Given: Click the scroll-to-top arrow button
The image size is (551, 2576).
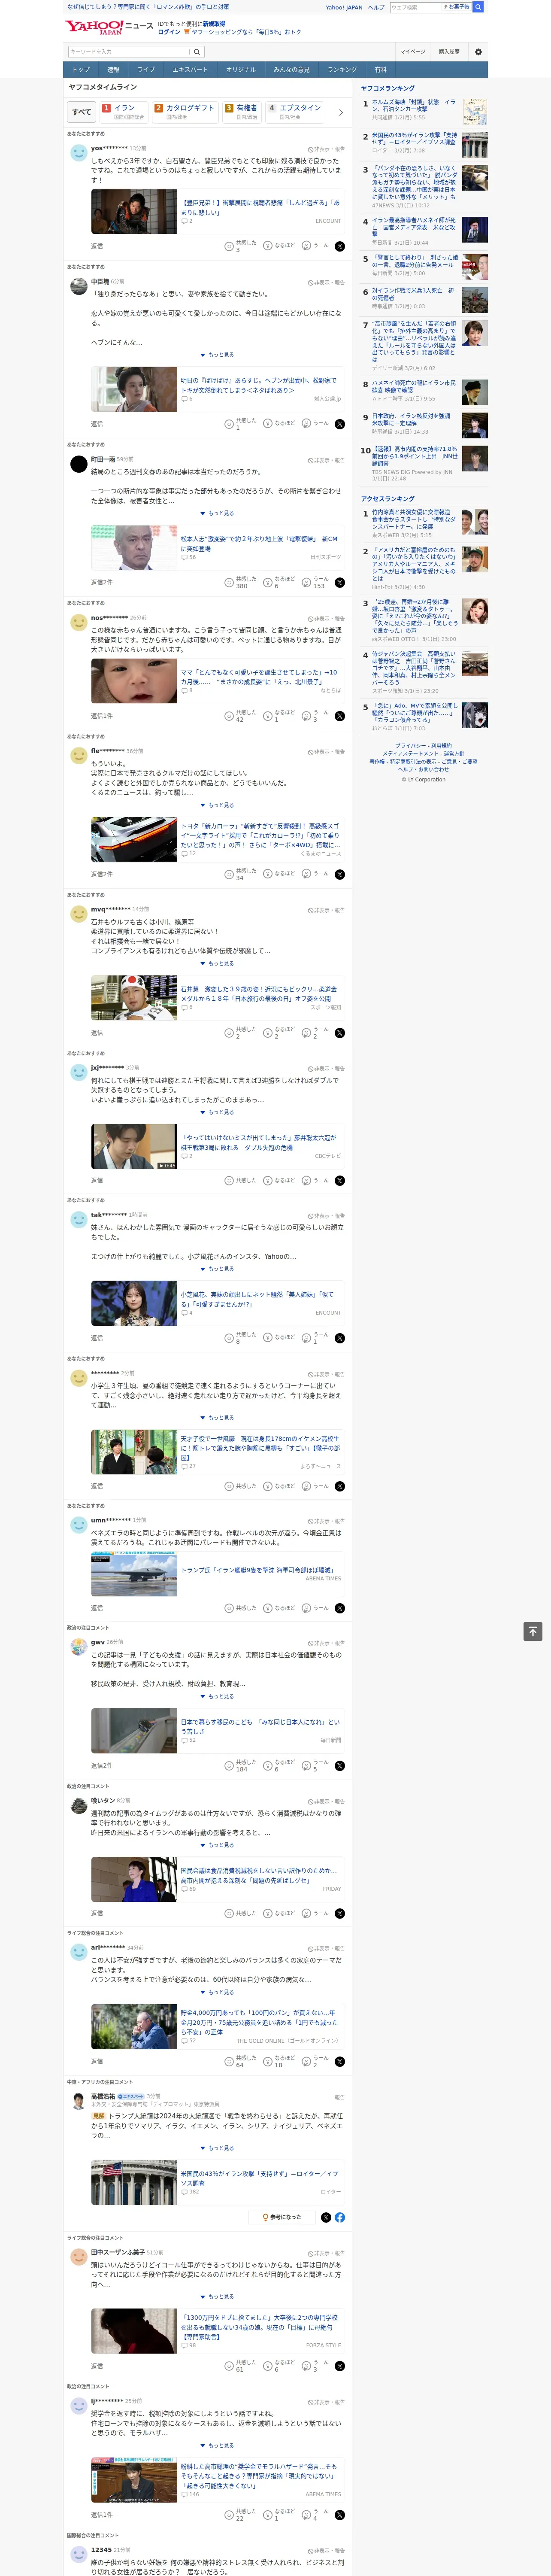Looking at the screenshot, I should 533,1631.
